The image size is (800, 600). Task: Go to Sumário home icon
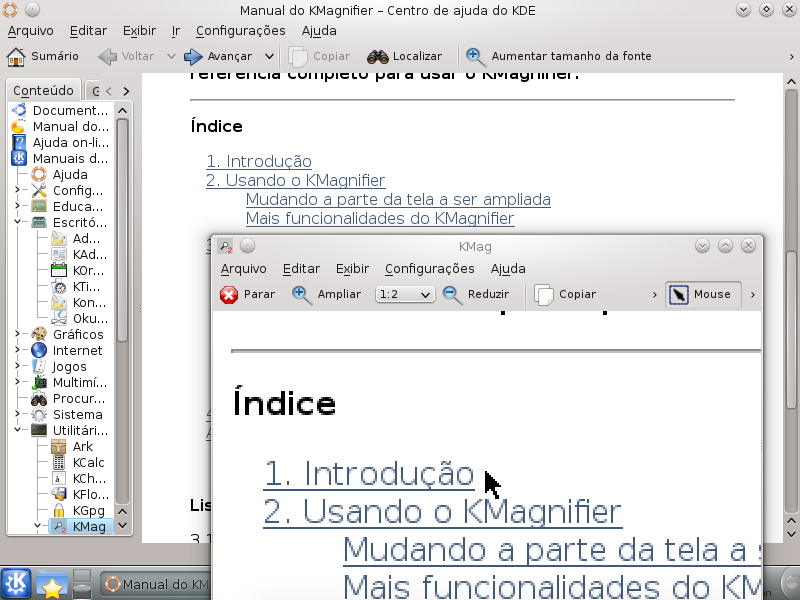click(x=17, y=57)
